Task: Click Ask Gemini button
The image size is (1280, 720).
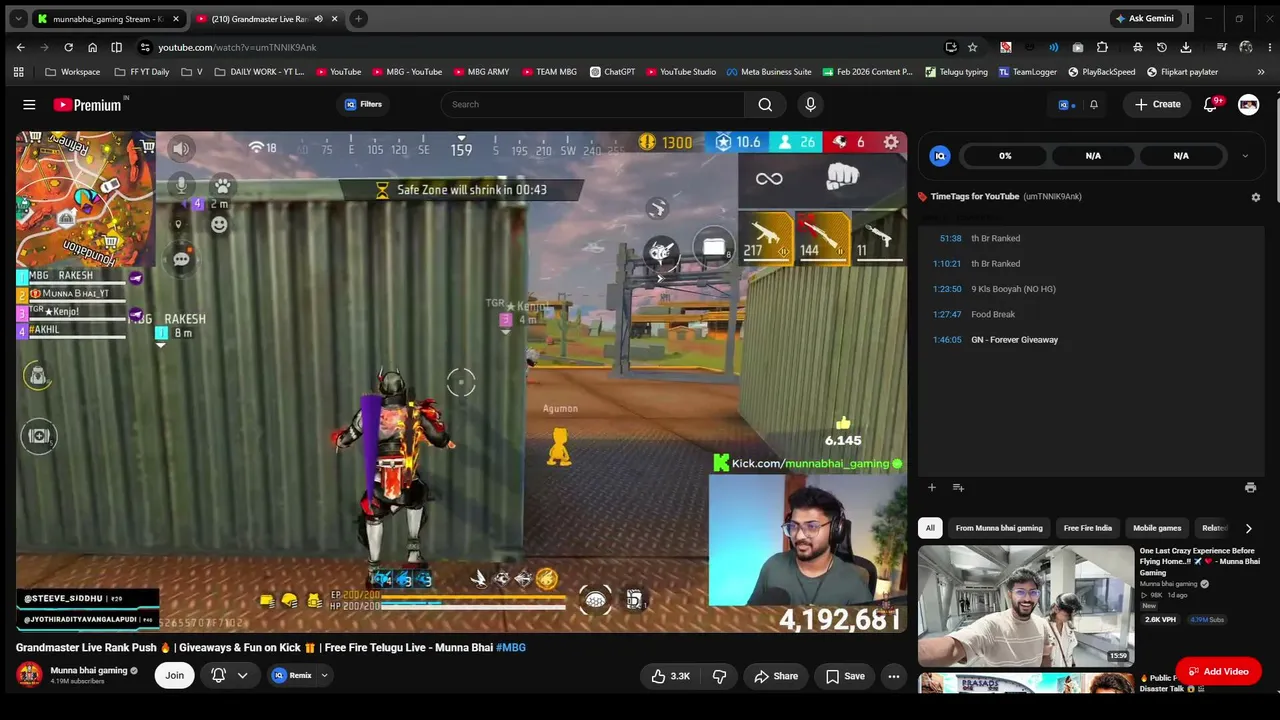Action: click(1145, 19)
